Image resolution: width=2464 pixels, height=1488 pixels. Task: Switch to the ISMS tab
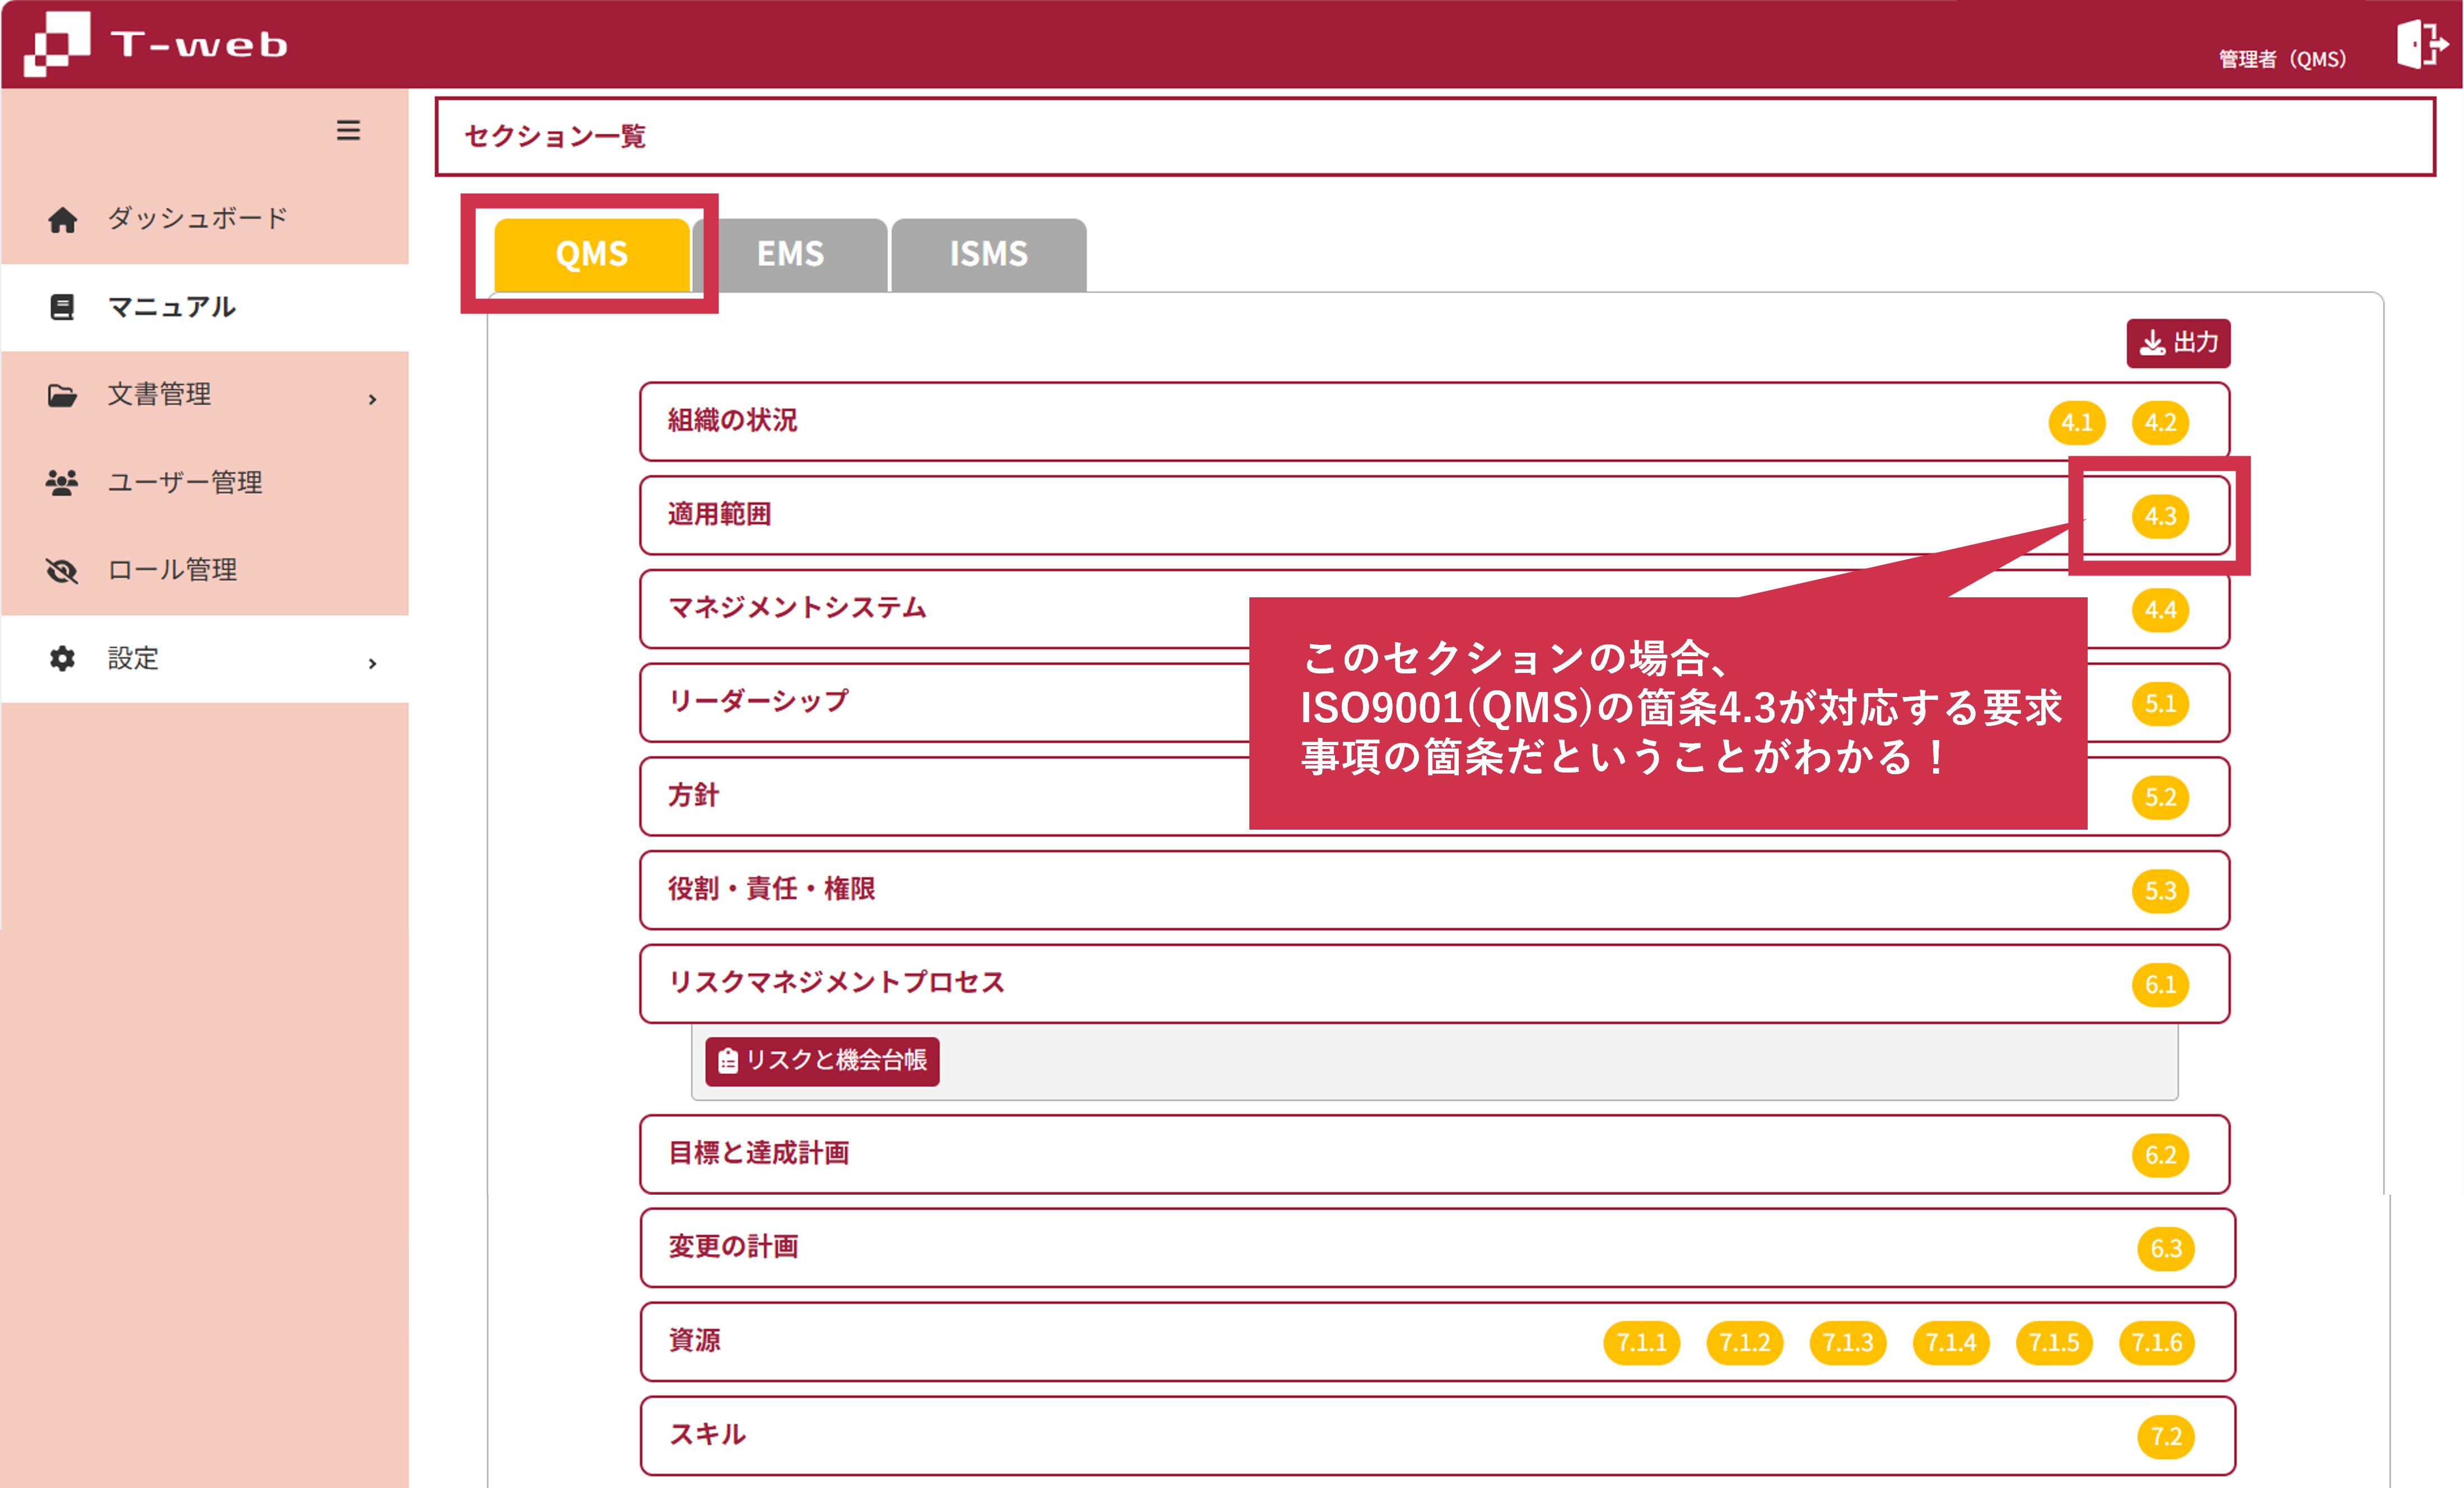point(988,254)
